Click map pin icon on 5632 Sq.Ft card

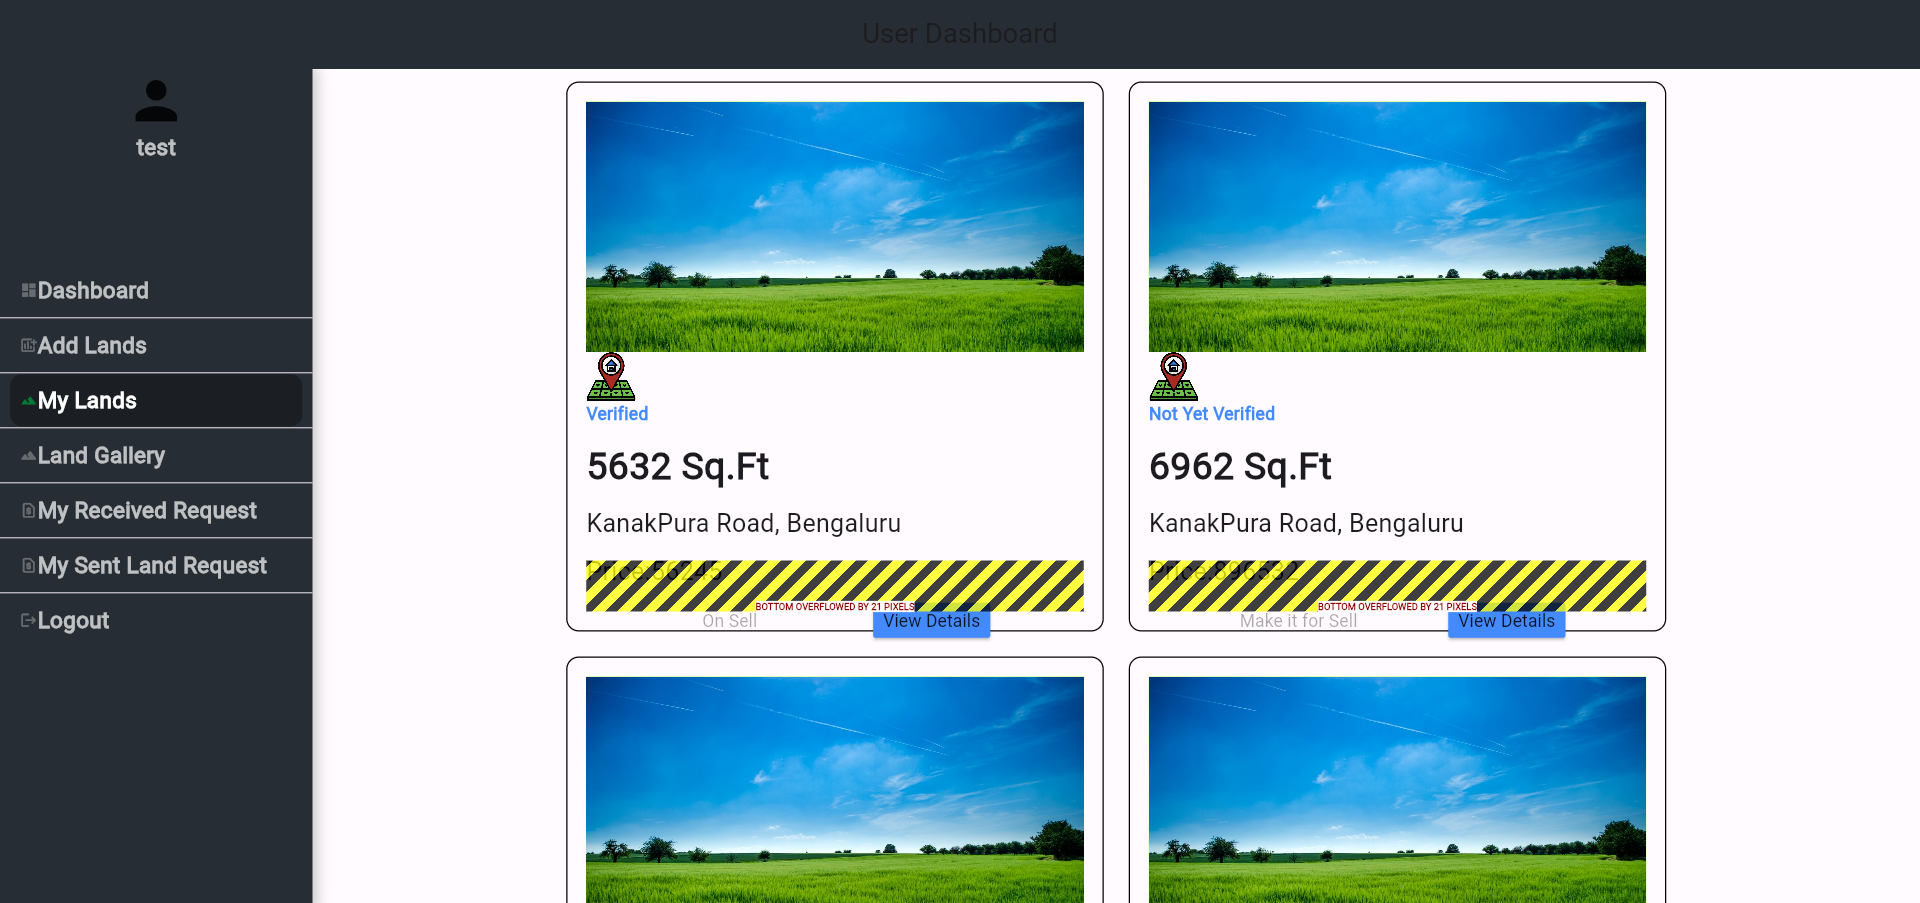[x=611, y=377]
